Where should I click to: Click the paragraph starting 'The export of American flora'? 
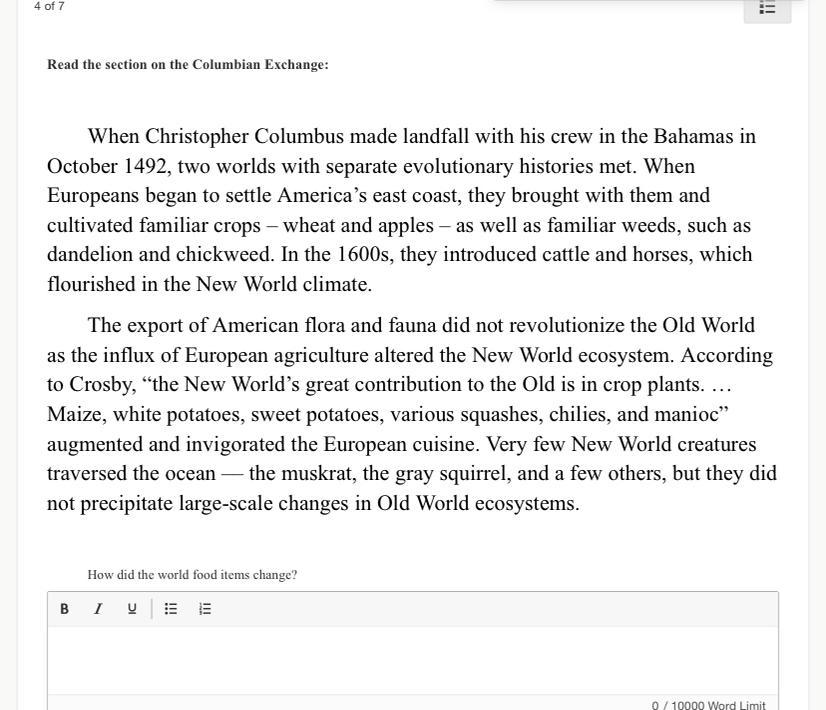[x=412, y=414]
